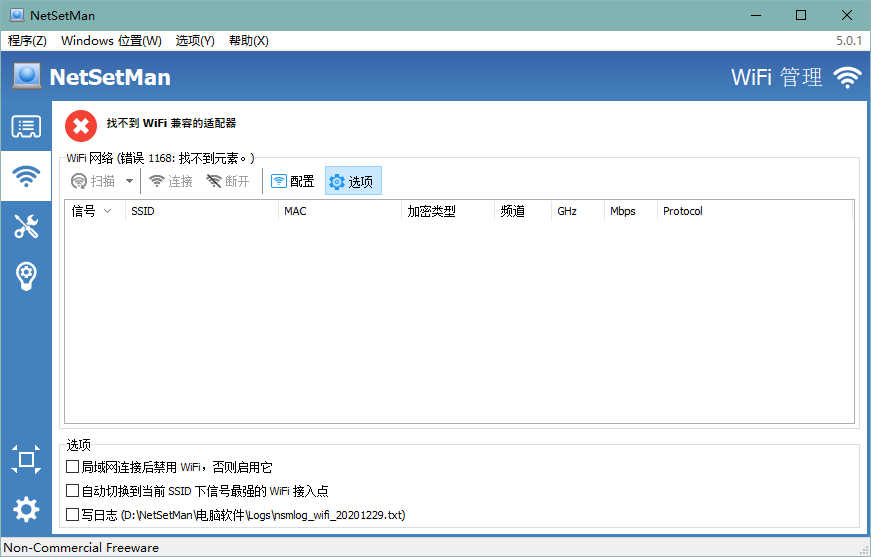The width and height of the screenshot is (871, 557).
Task: Sort by Protocol column header
Action: [754, 211]
